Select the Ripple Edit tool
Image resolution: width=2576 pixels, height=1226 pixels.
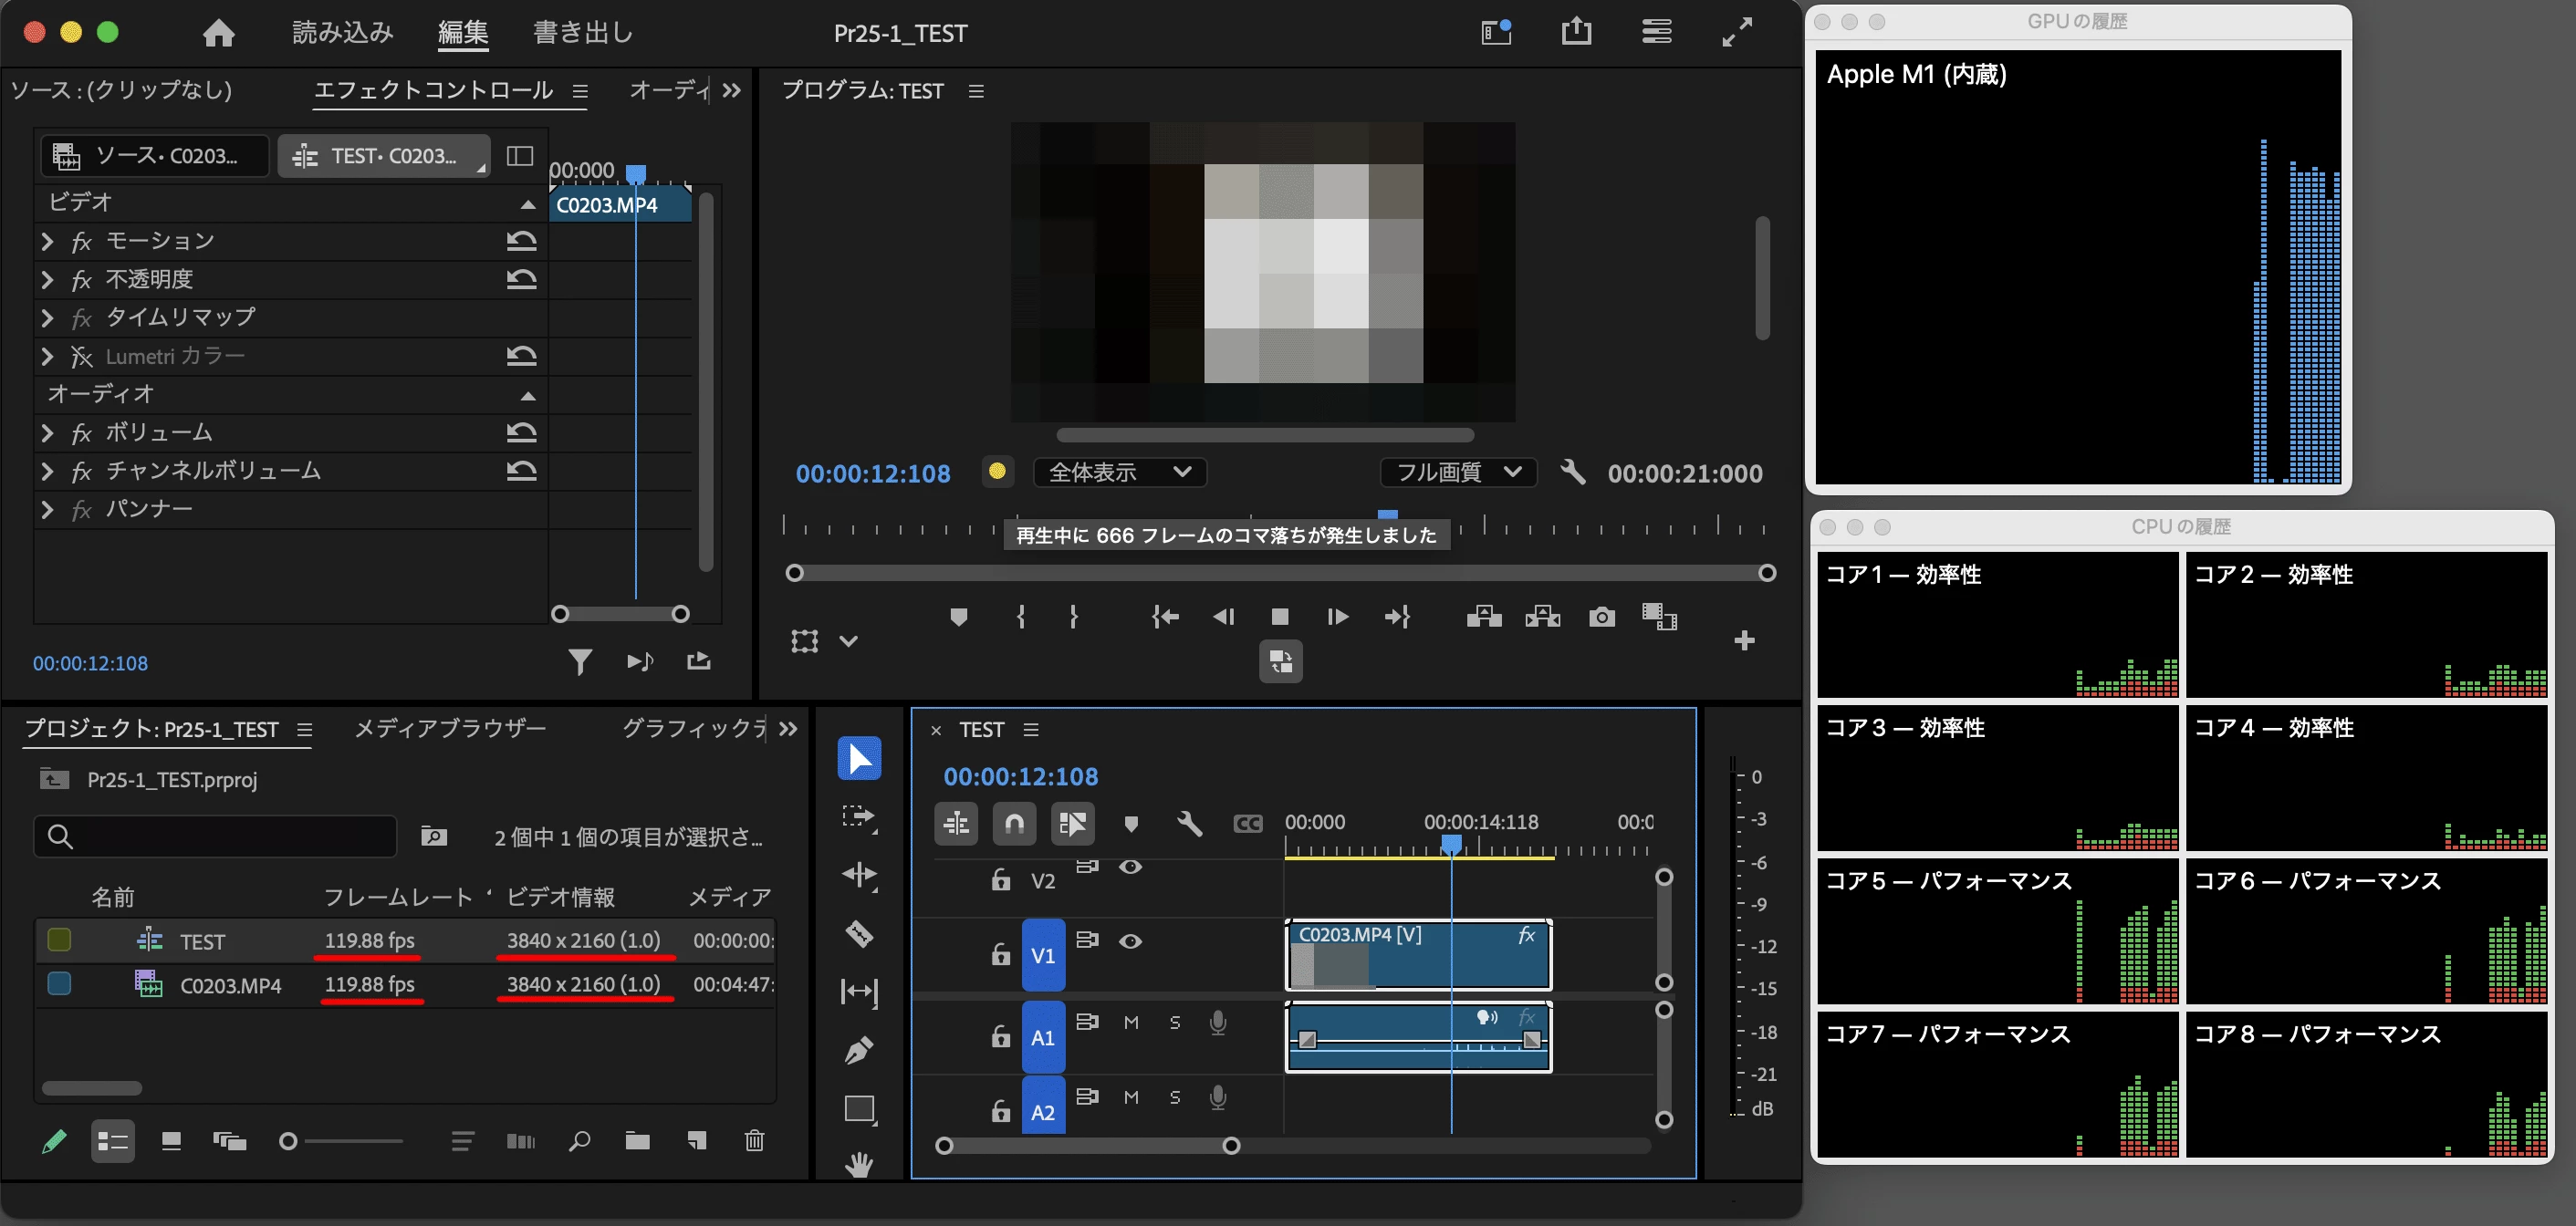point(859,875)
